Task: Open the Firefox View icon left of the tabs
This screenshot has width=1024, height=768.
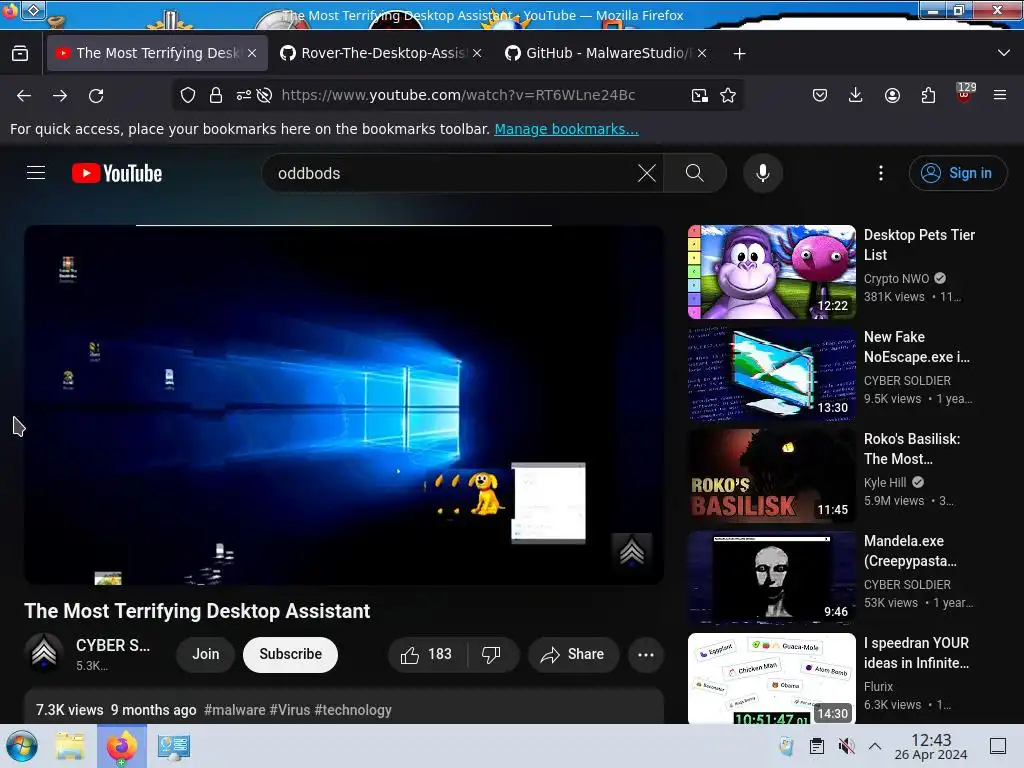Action: (20, 54)
